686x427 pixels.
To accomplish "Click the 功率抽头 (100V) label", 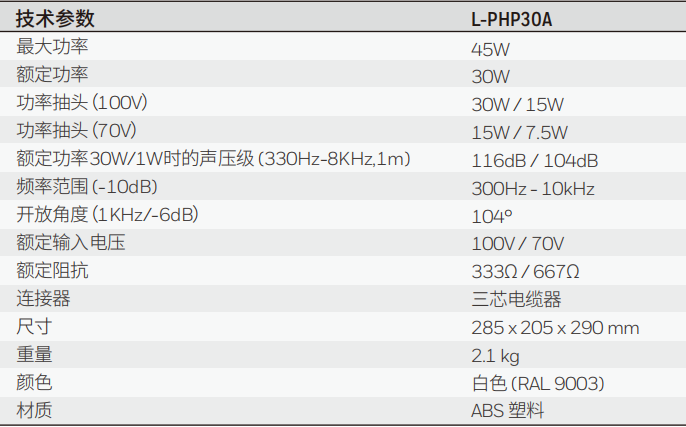I will 83,103.
